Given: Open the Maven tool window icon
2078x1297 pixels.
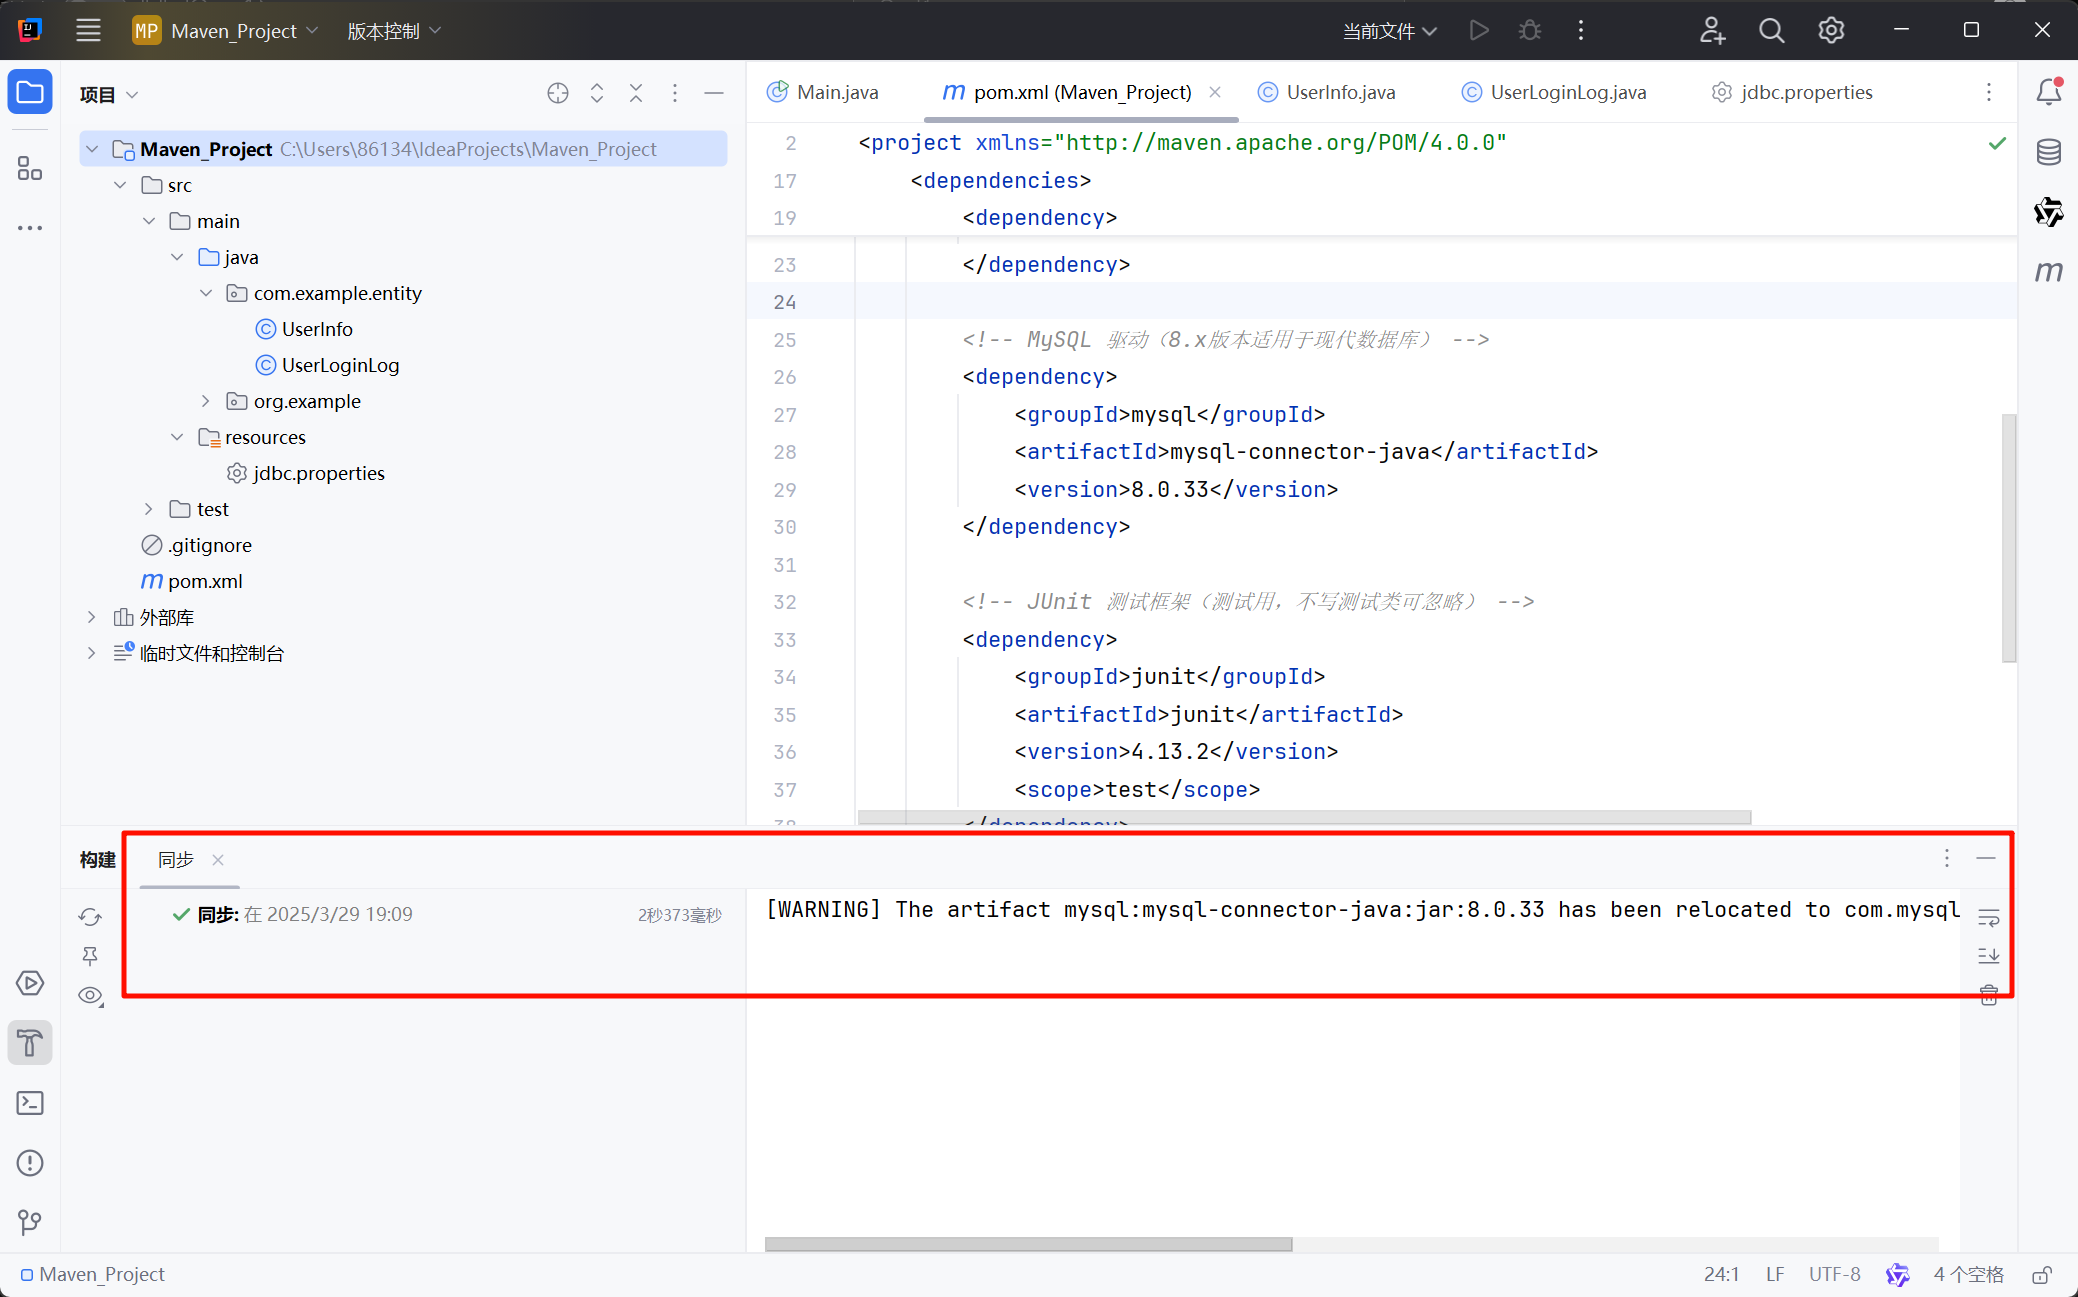Looking at the screenshot, I should click(x=2048, y=271).
